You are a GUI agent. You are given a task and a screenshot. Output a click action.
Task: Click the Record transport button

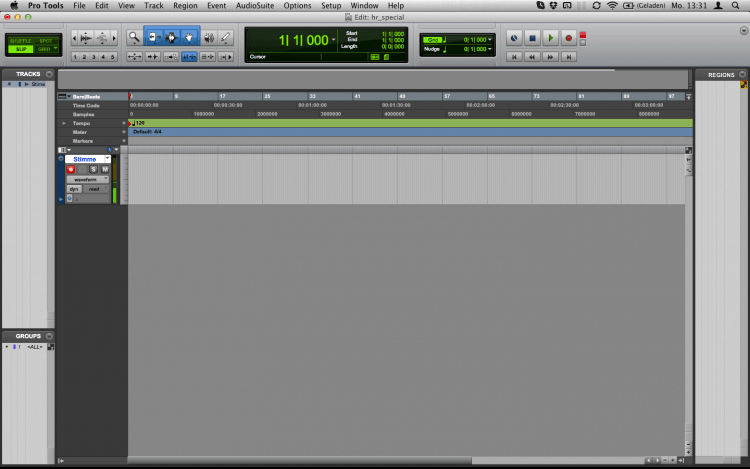tap(569, 38)
